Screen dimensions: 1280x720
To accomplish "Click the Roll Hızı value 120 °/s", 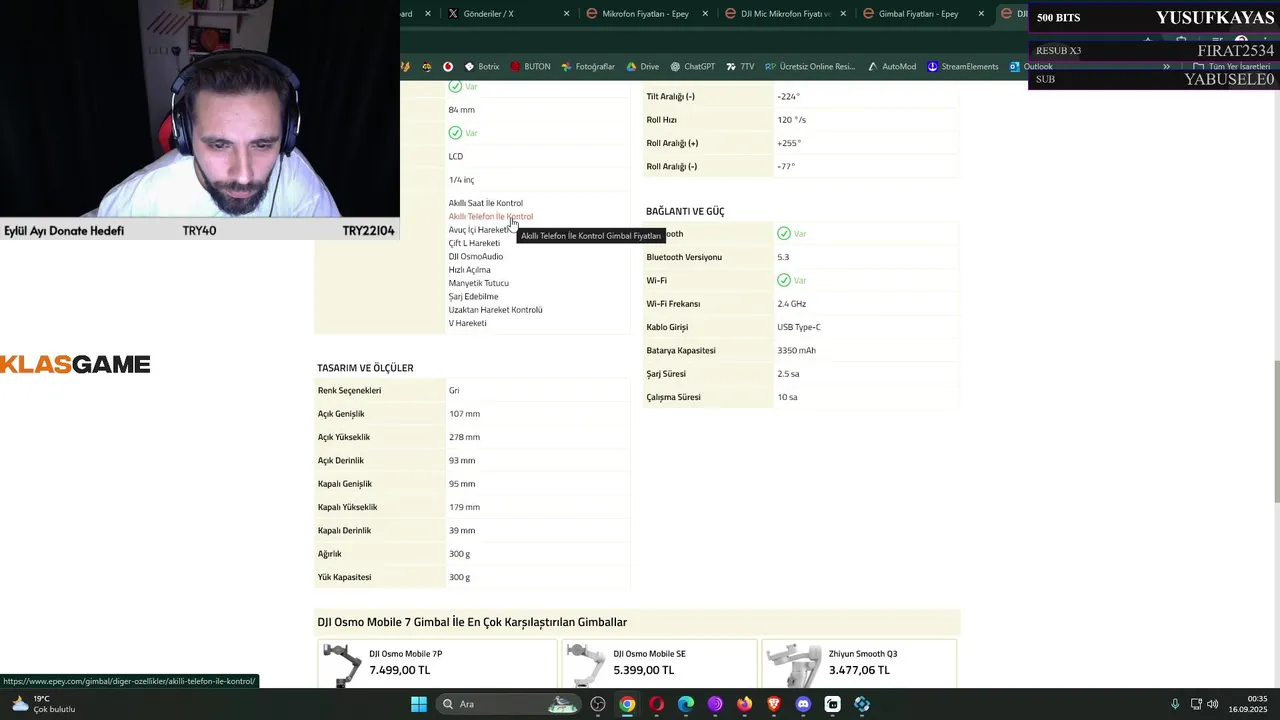I will pos(791,120).
